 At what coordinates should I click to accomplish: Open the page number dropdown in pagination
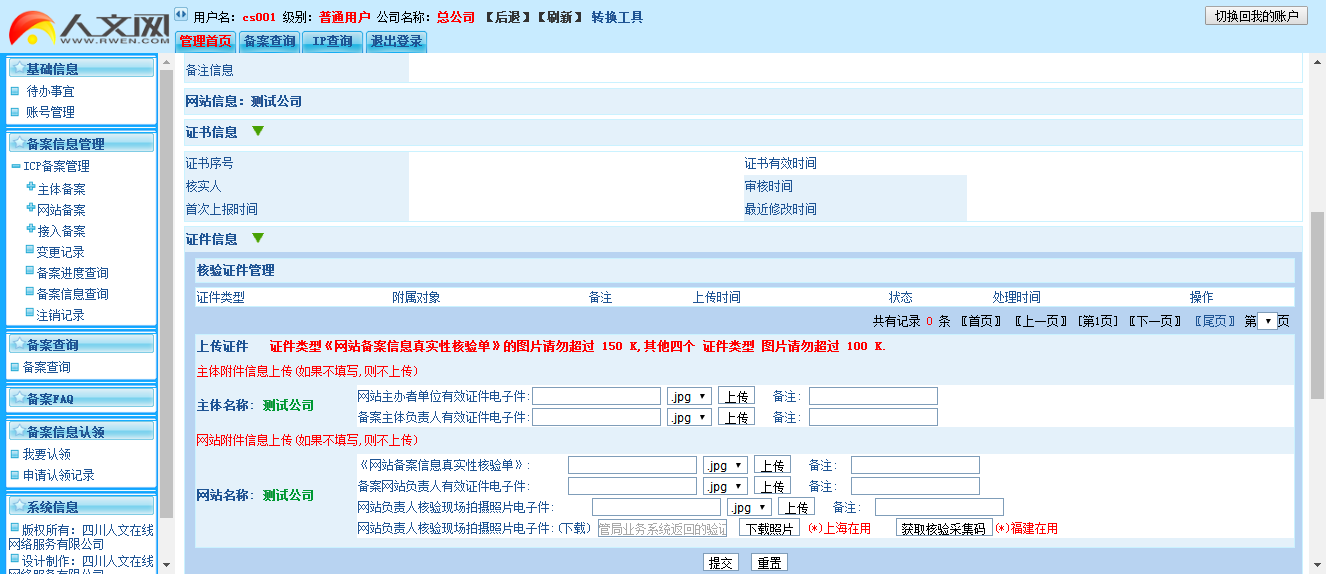point(1267,321)
